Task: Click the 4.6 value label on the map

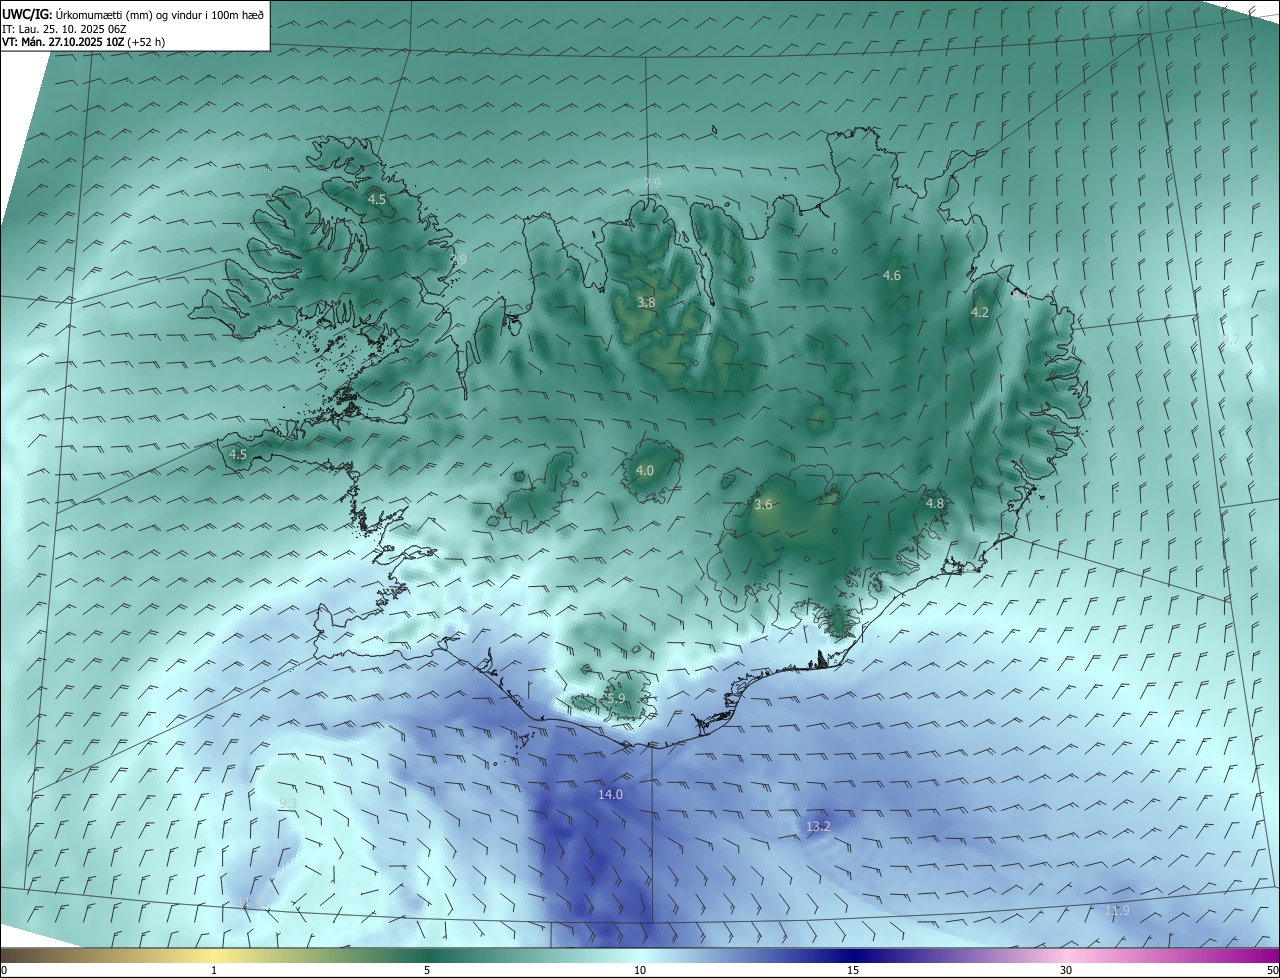Action: pos(892,275)
